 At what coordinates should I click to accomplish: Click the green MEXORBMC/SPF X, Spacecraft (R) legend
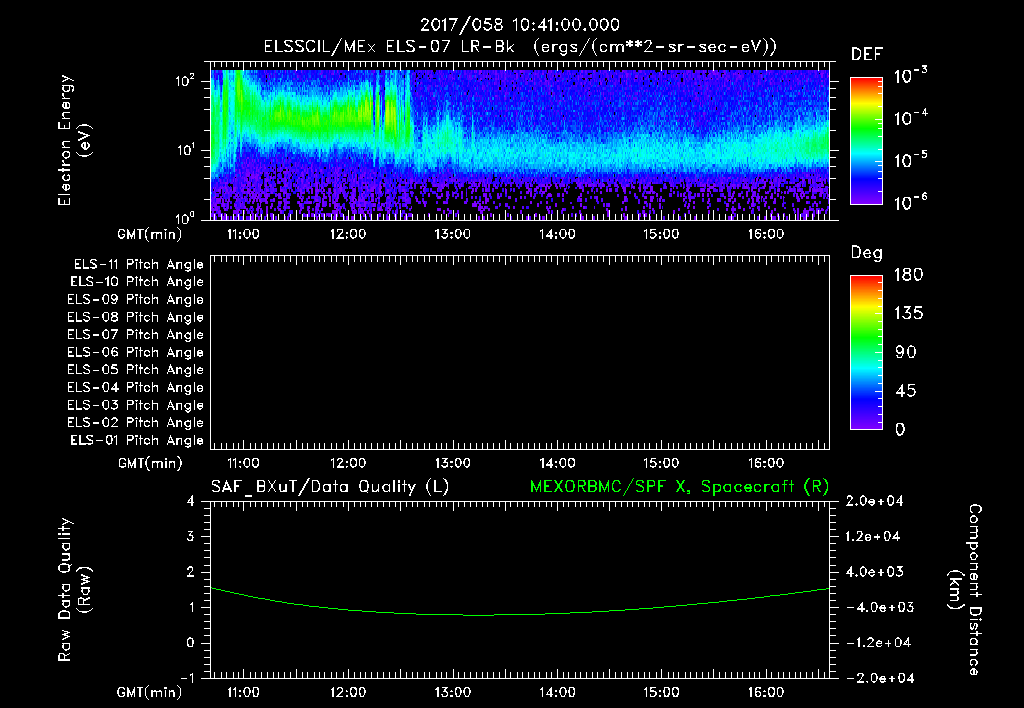[x=679, y=487]
